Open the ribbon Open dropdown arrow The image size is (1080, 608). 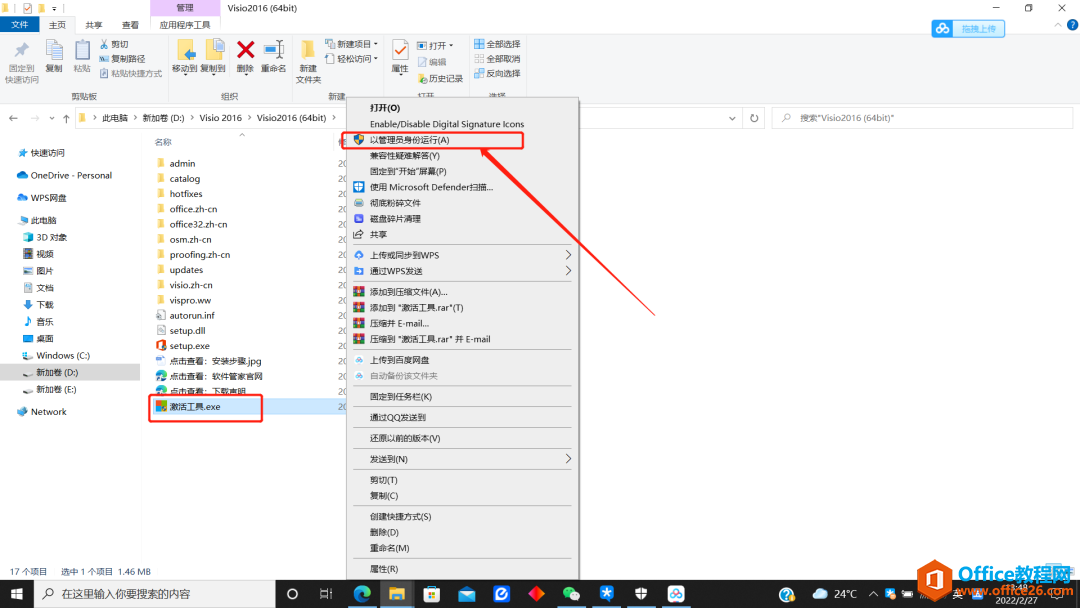[x=451, y=45]
